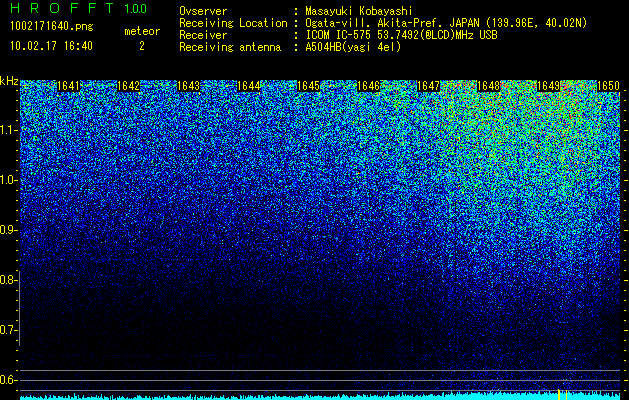Click time marker 1647
Viewport: 629px width, 400px height.
[x=428, y=86]
